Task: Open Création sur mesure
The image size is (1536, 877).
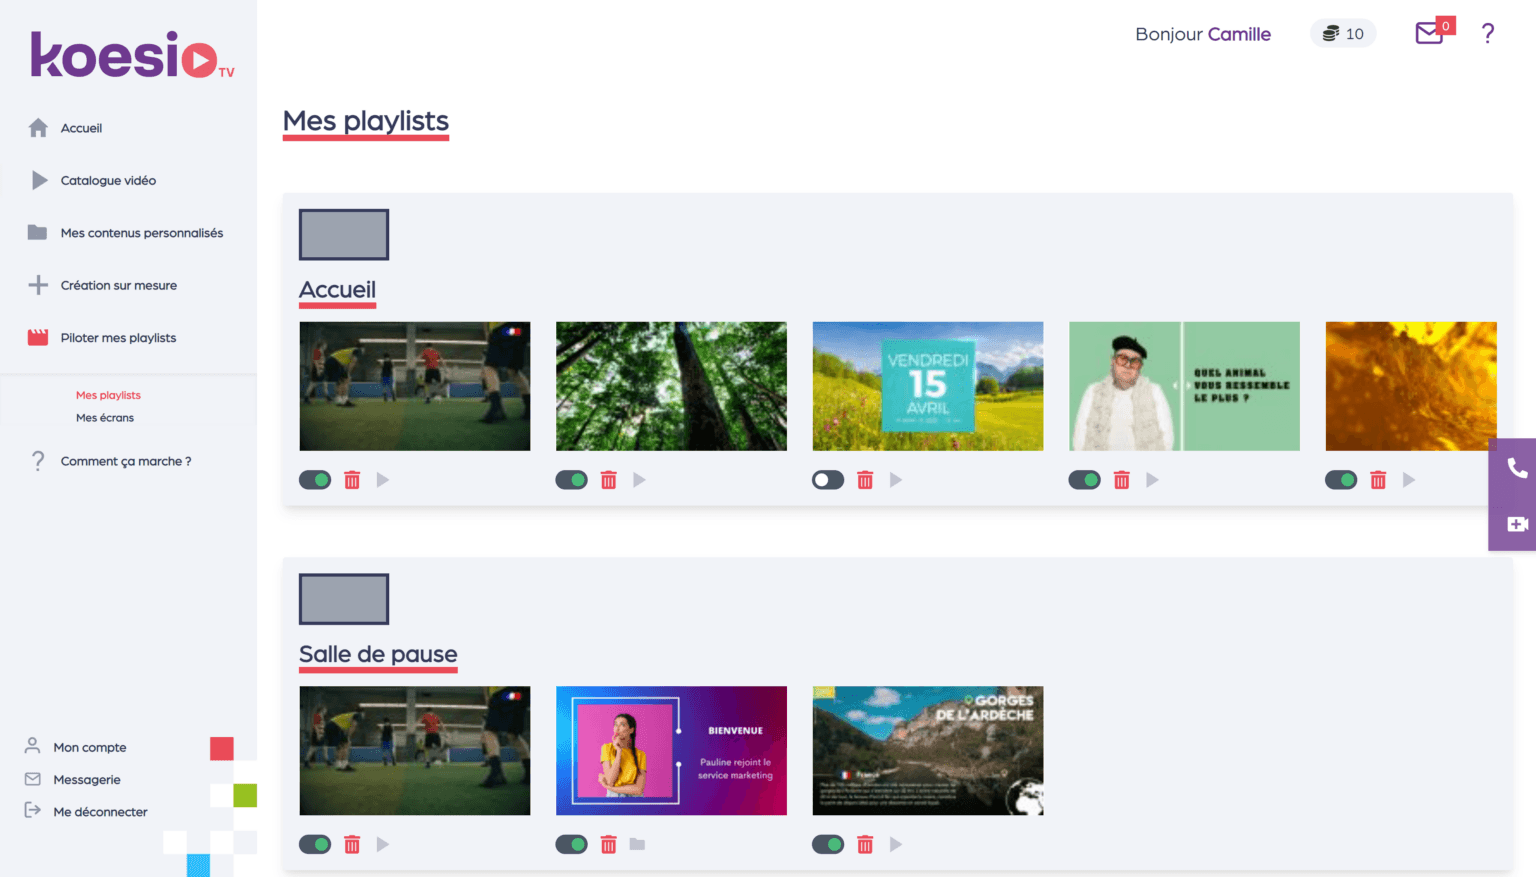Action: [x=118, y=285]
